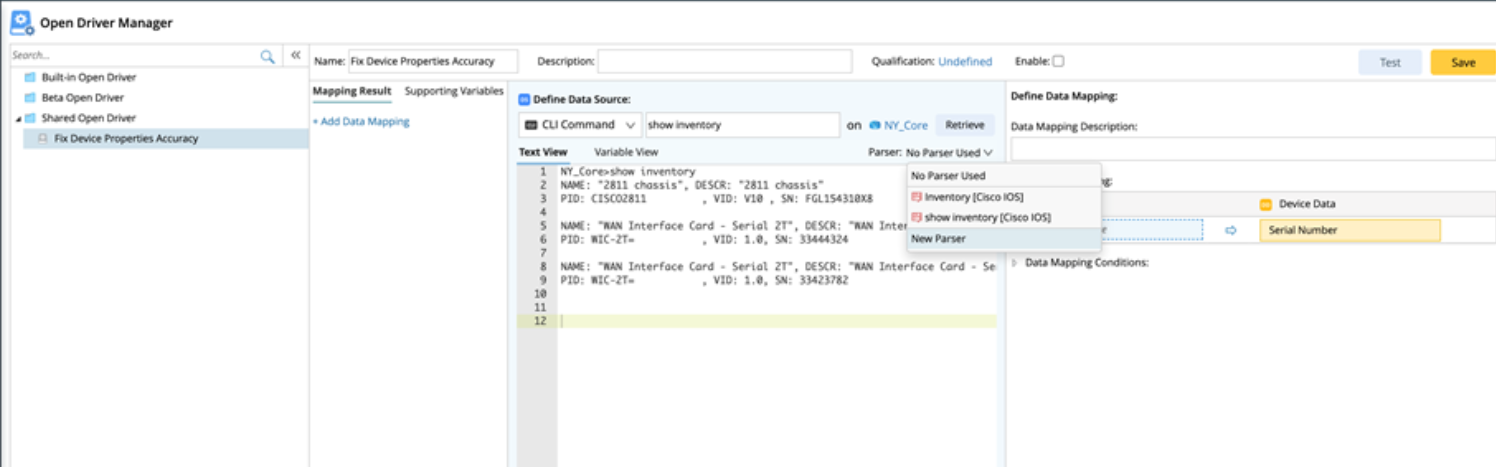Screen dimensions: 1496x467
Task: Open the Parser dropdown selector
Action: [x=949, y=153]
